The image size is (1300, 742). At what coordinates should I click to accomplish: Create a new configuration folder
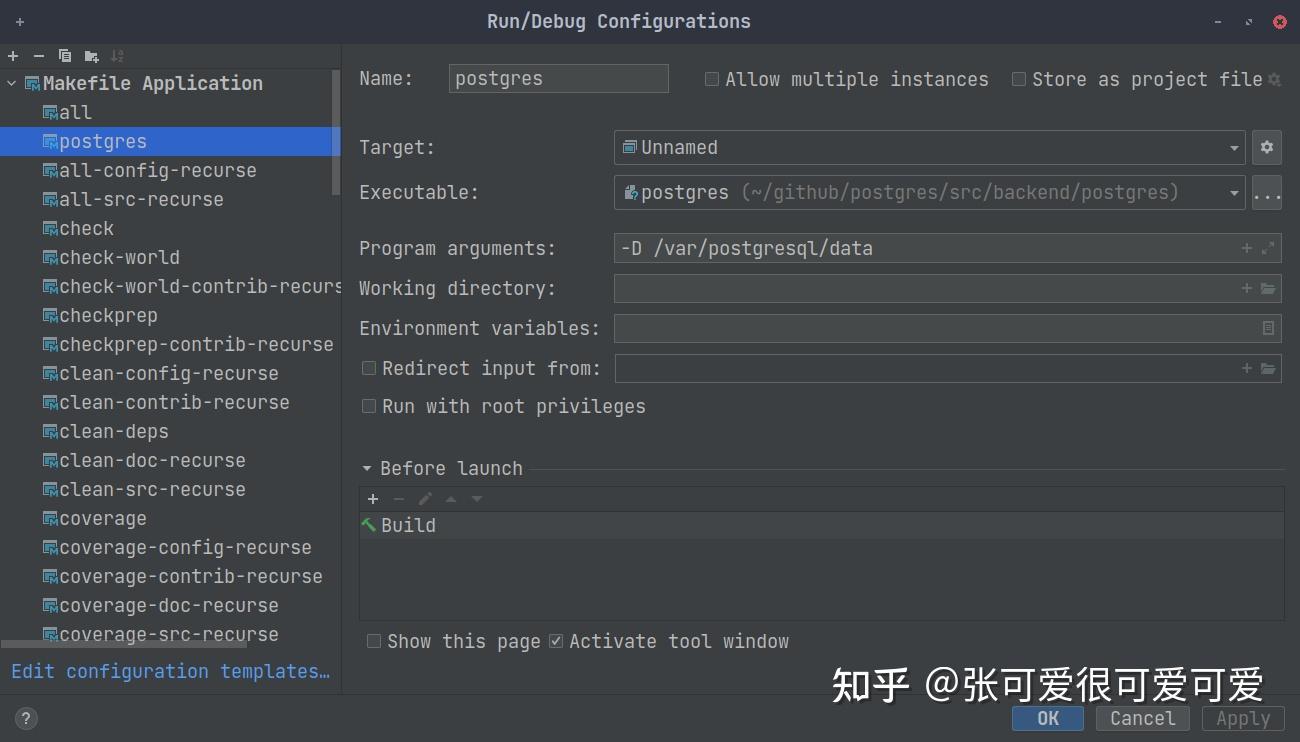coord(89,56)
